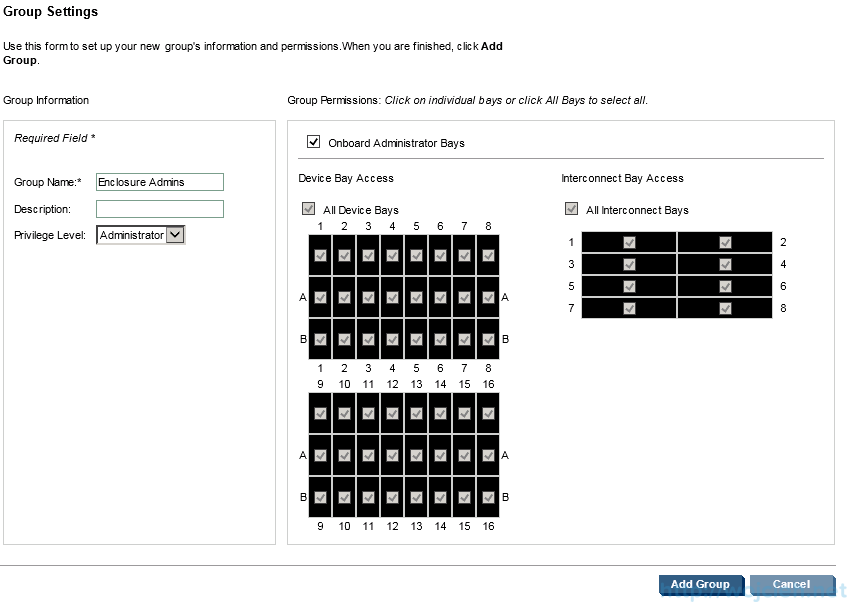Viewport: 847px width, 602px height.
Task: Toggle device bay 16 row B checkbox
Action: (488, 497)
